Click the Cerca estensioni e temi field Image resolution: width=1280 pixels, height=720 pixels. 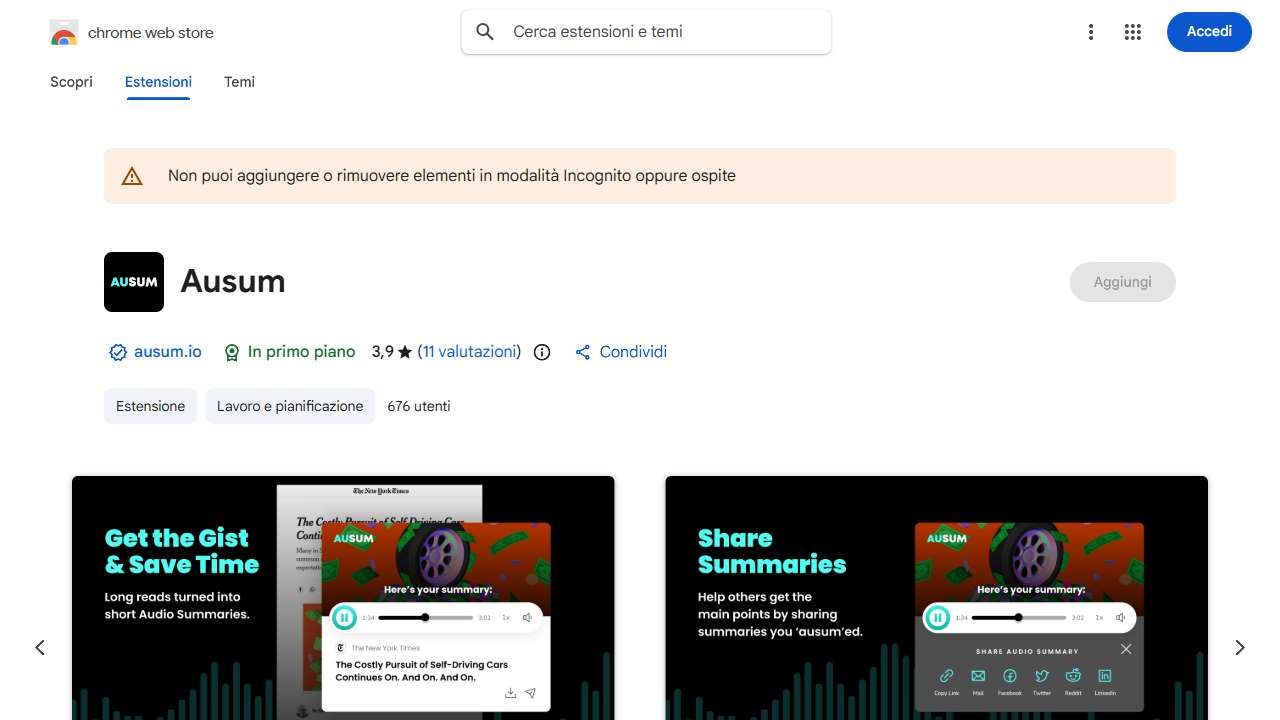point(646,32)
